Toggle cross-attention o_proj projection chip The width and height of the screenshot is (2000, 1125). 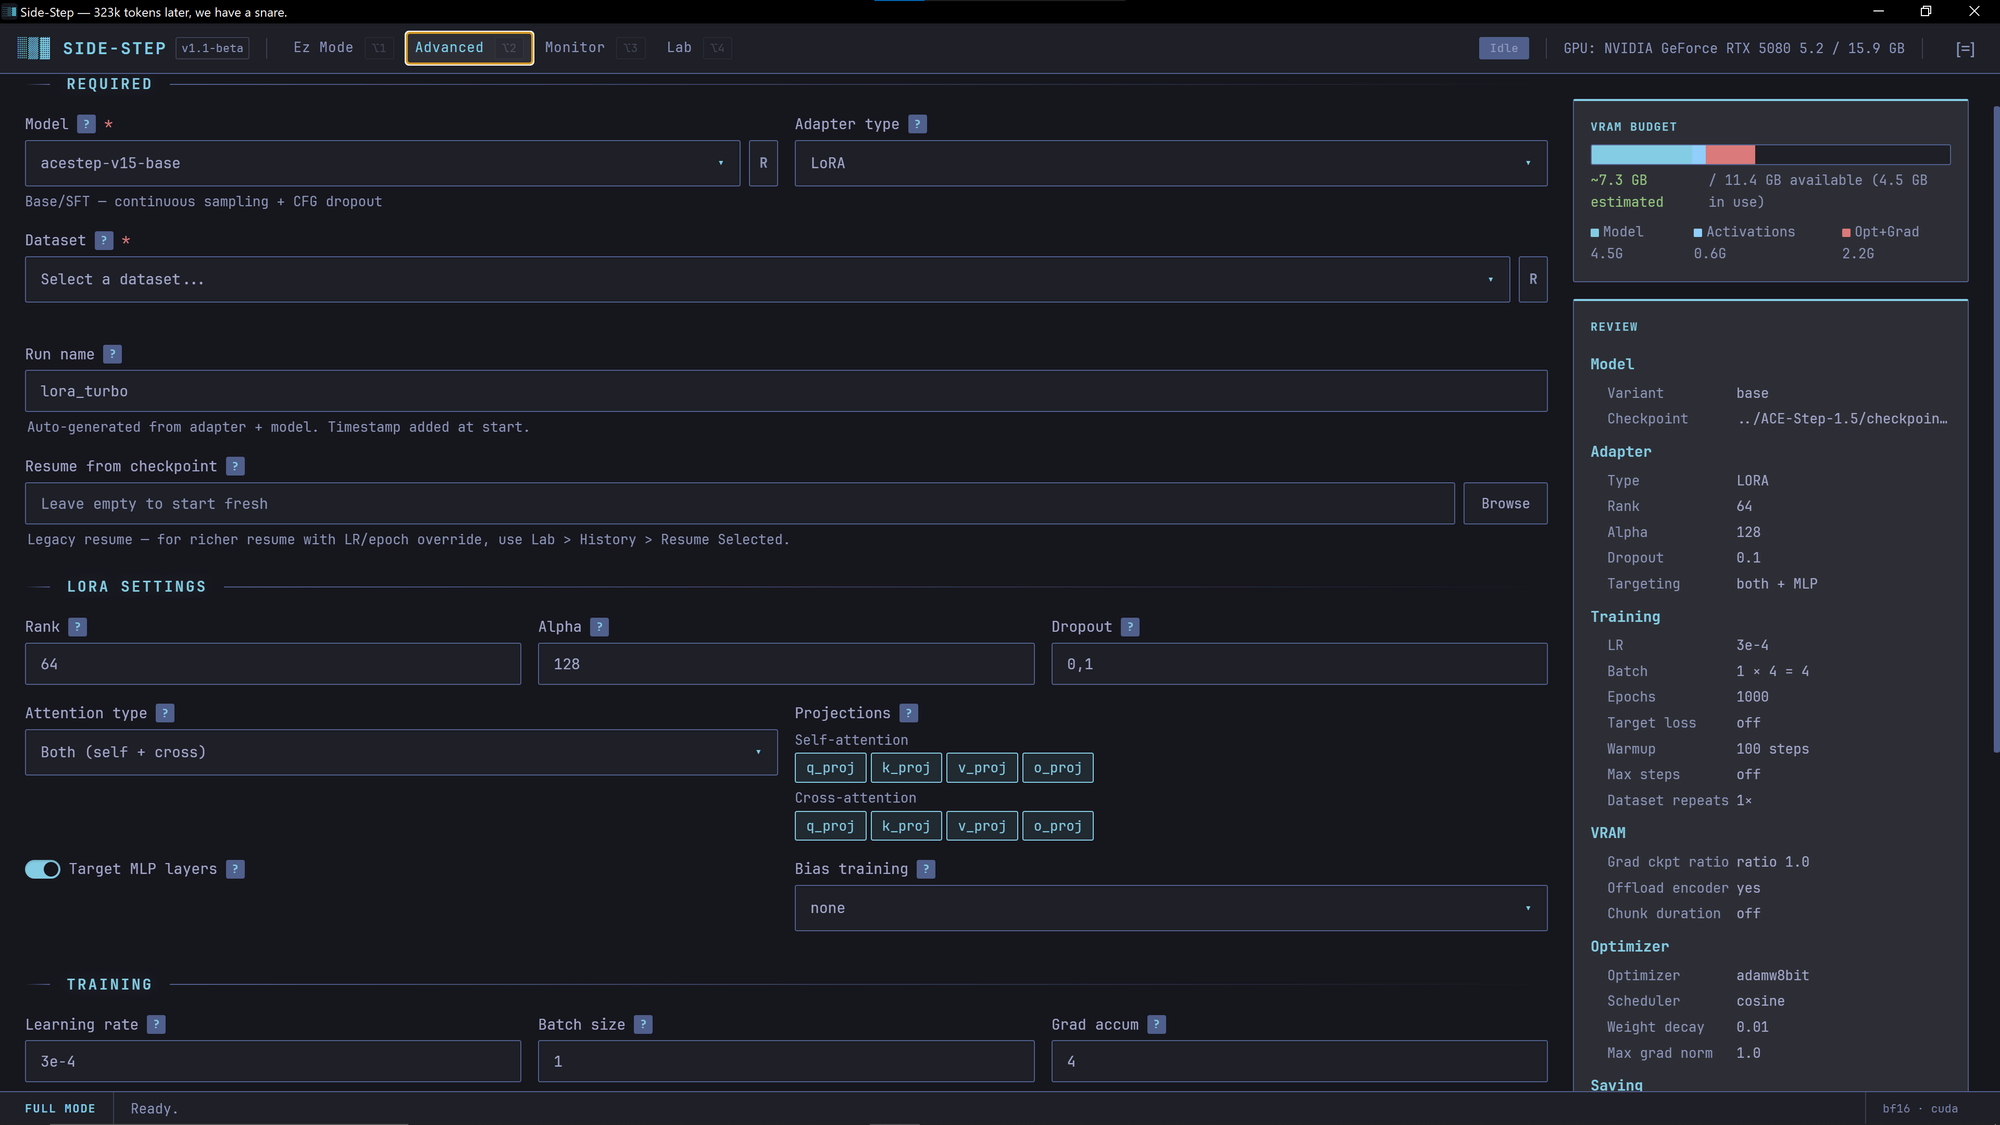[x=1057, y=826]
